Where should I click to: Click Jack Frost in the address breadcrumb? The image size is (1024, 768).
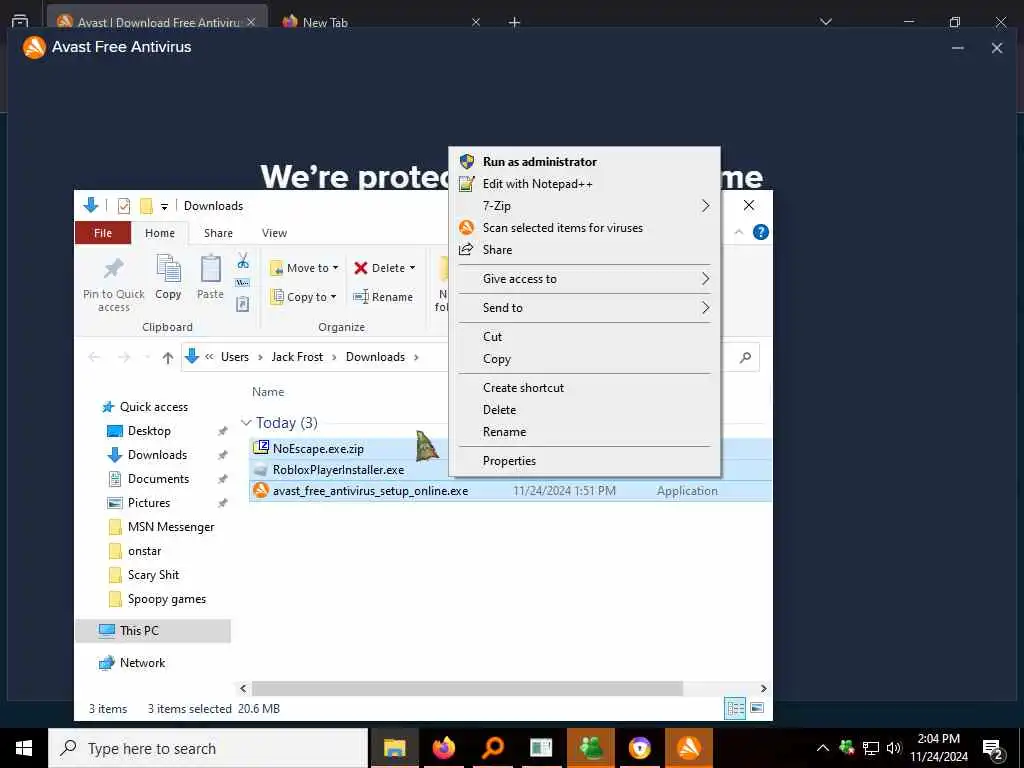click(x=297, y=357)
